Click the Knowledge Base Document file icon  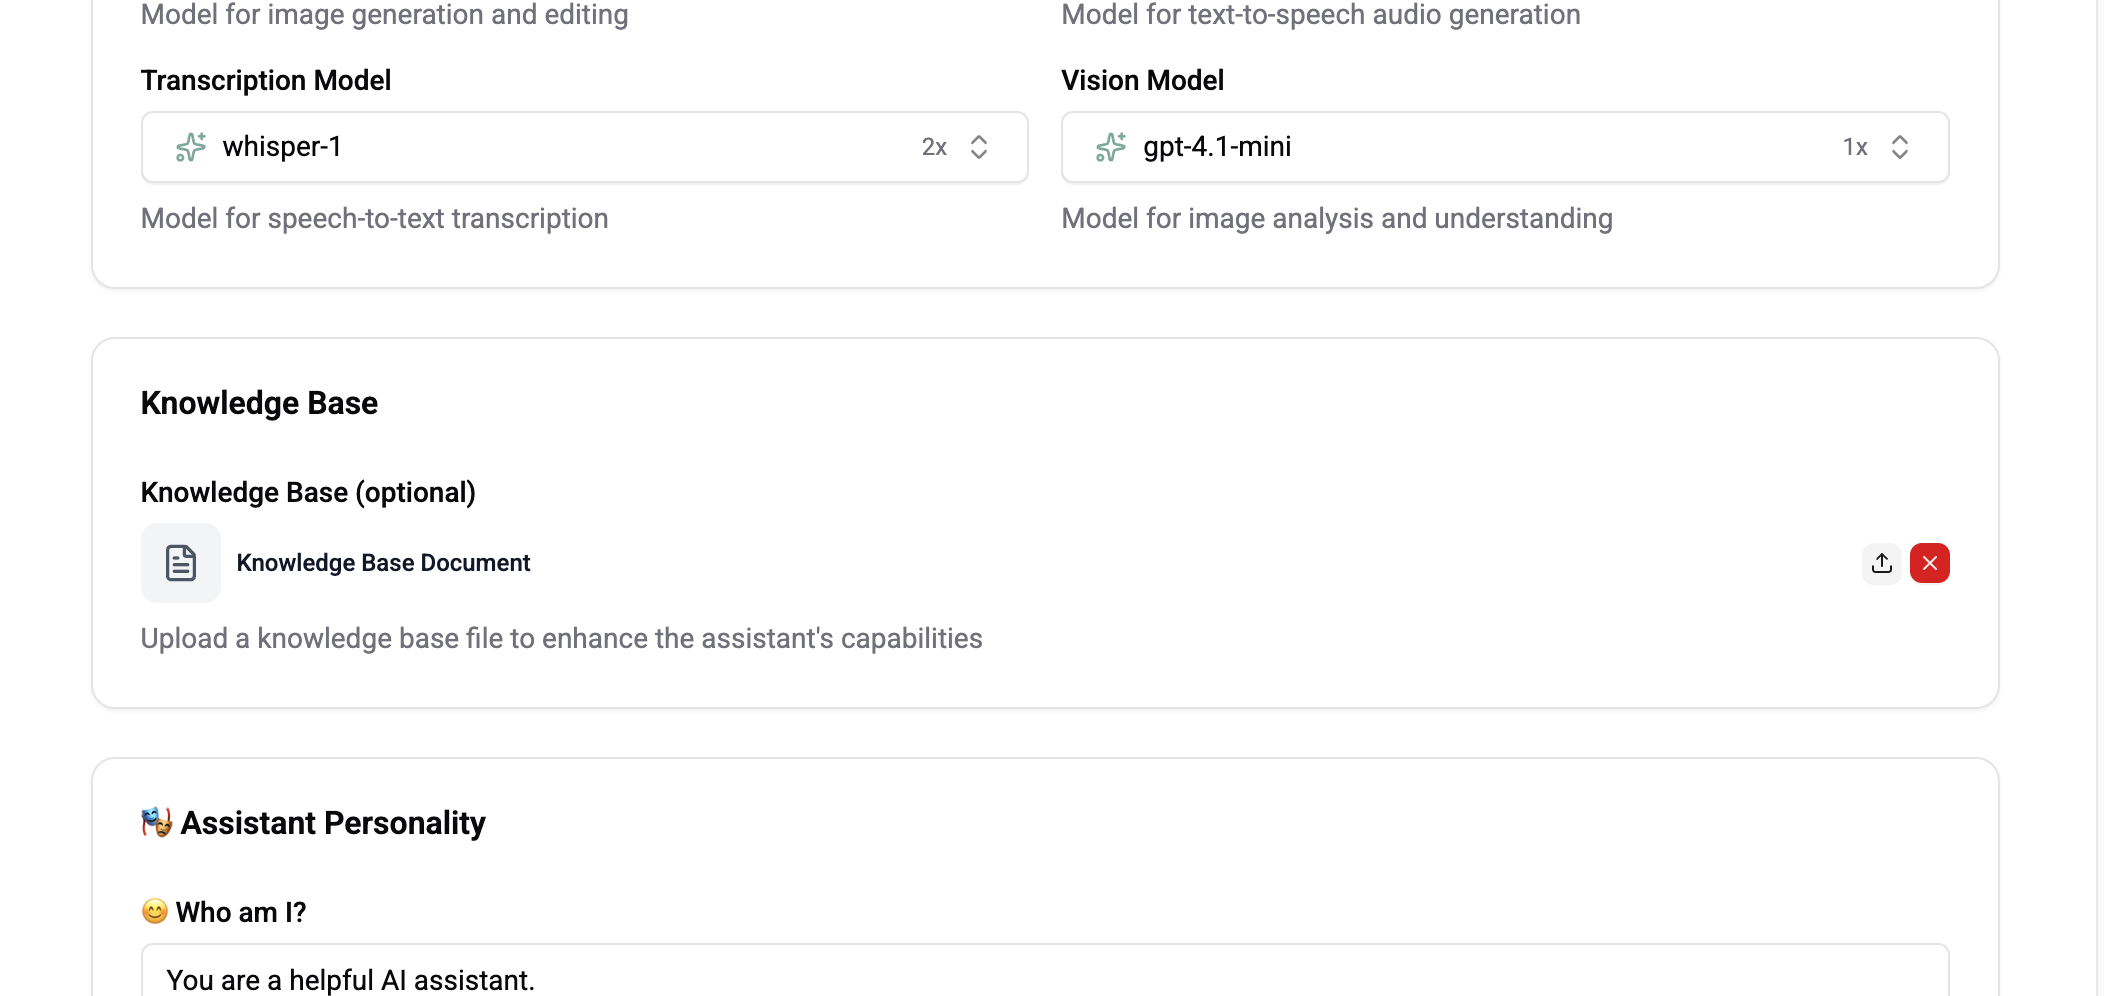click(x=181, y=563)
